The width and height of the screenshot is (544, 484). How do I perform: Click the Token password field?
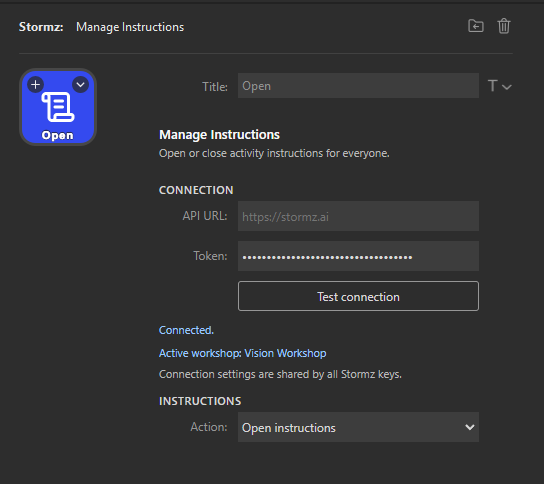click(x=358, y=256)
